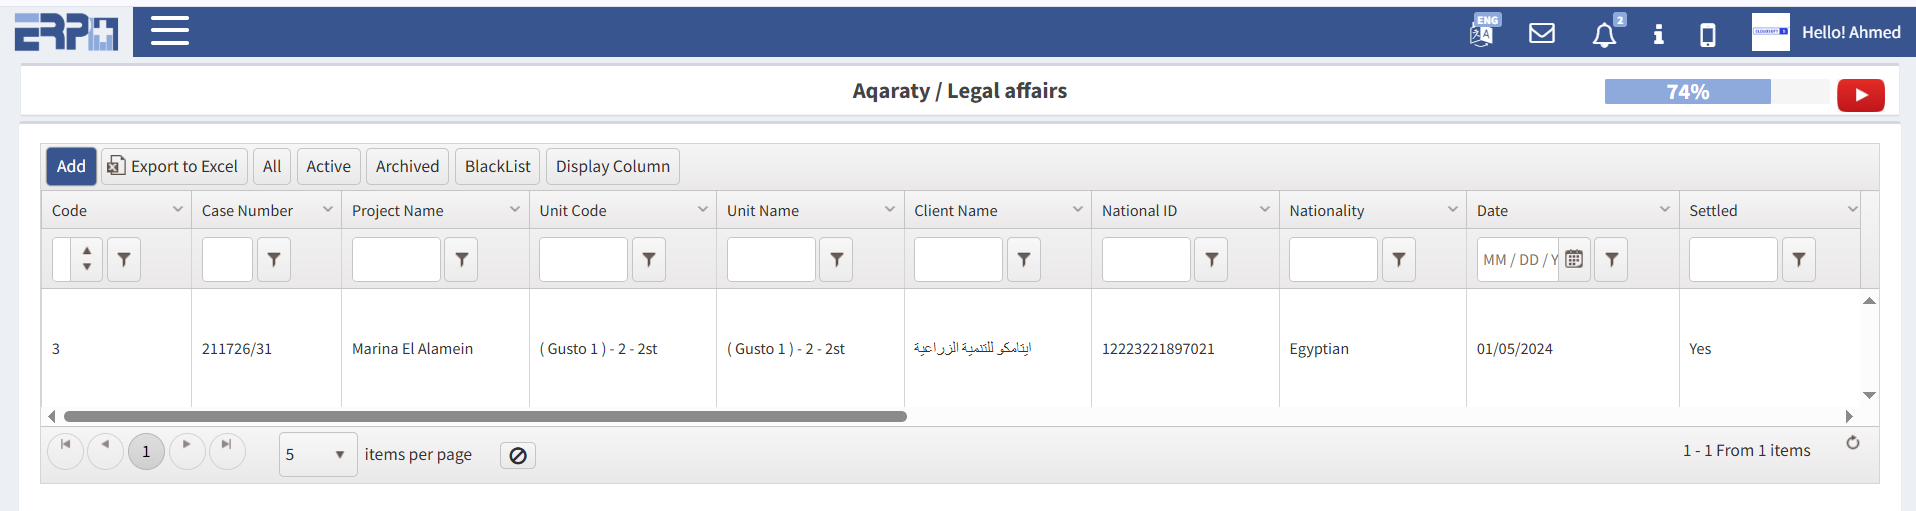Open the hamburger navigation menu
This screenshot has width=1916, height=511.
pyautogui.click(x=170, y=31)
